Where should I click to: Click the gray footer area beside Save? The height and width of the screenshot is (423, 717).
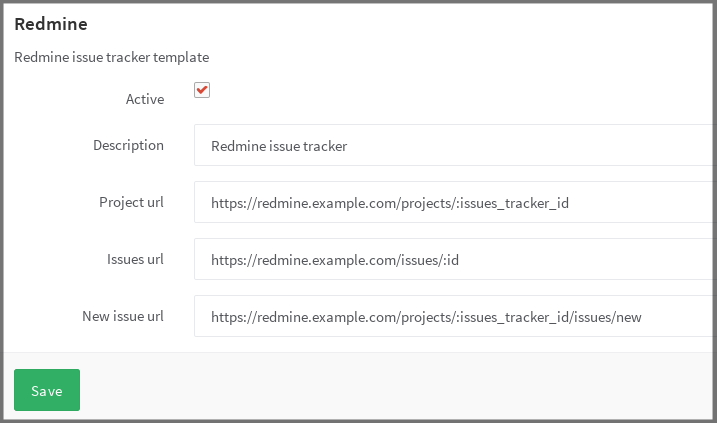[400, 389]
